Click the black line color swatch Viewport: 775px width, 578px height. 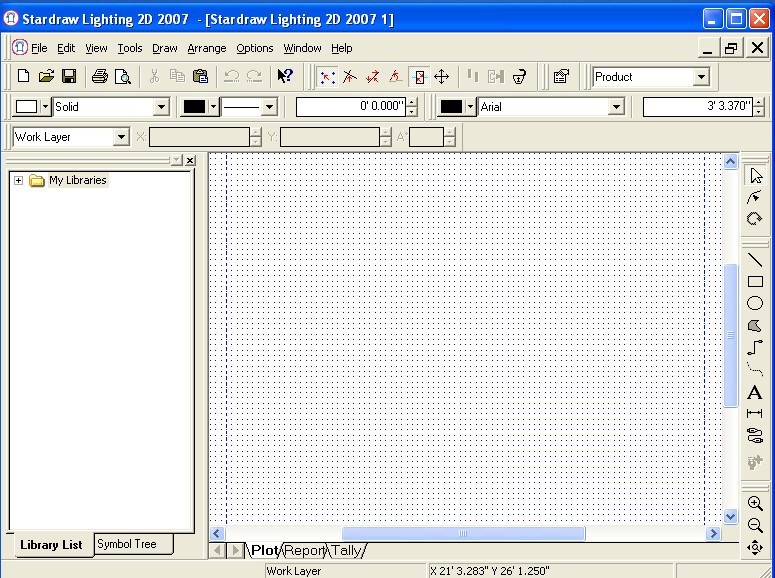click(195, 107)
